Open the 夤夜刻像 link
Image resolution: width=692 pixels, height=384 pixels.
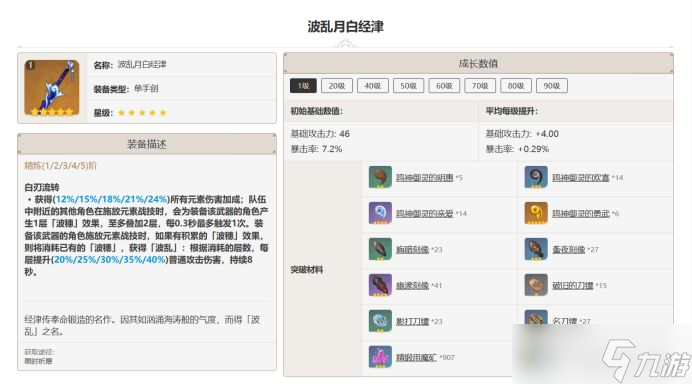tap(568, 250)
